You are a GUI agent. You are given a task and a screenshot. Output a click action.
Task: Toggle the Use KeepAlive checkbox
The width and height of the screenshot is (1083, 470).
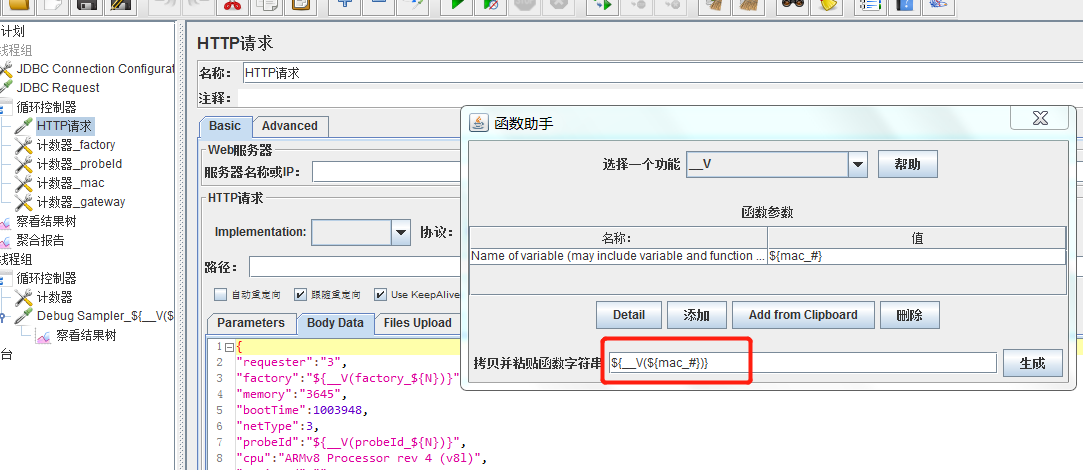381,294
